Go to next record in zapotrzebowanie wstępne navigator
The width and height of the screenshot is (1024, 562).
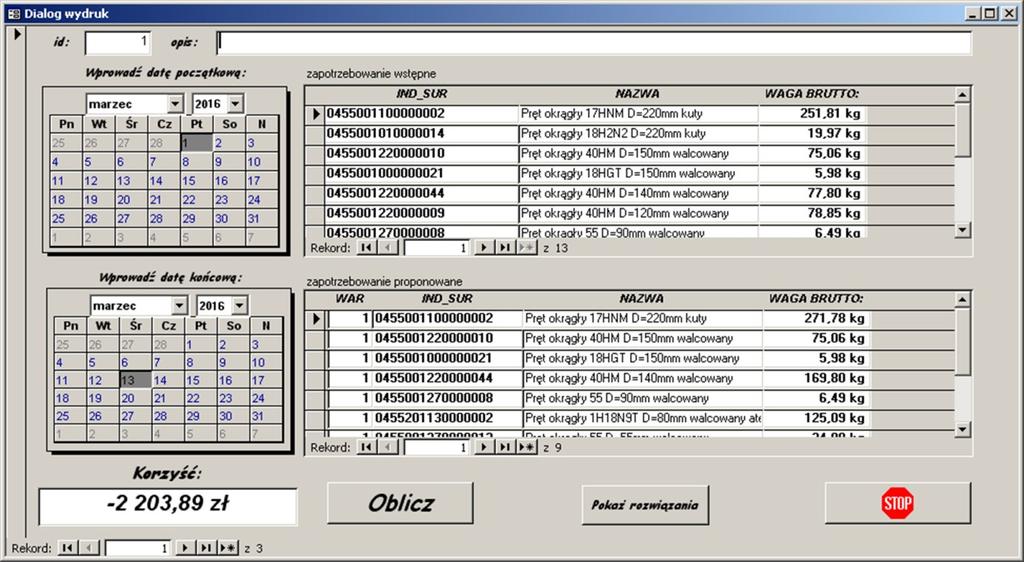pyautogui.click(x=483, y=248)
